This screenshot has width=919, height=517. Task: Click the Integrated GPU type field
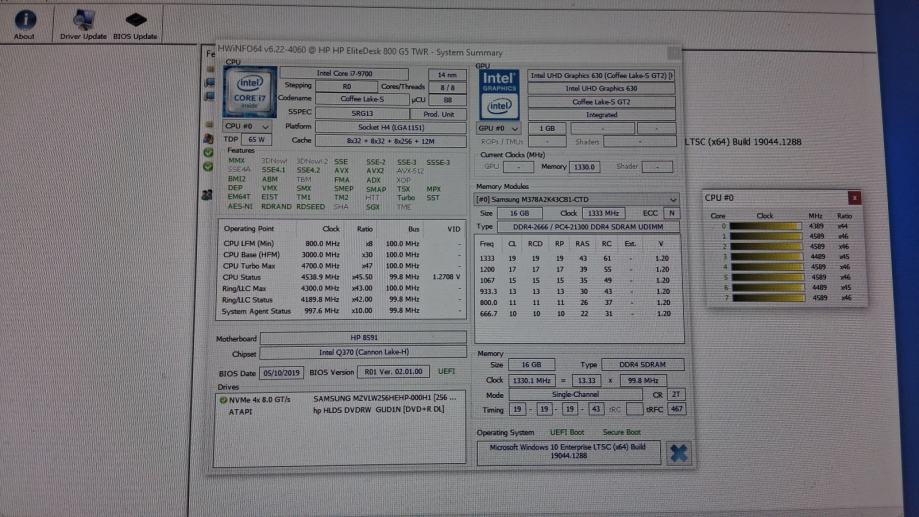click(601, 115)
